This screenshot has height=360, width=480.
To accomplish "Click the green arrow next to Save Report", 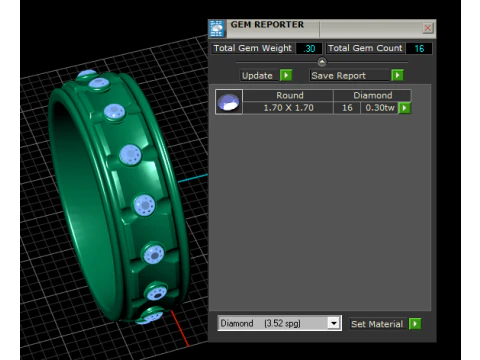I will point(397,75).
